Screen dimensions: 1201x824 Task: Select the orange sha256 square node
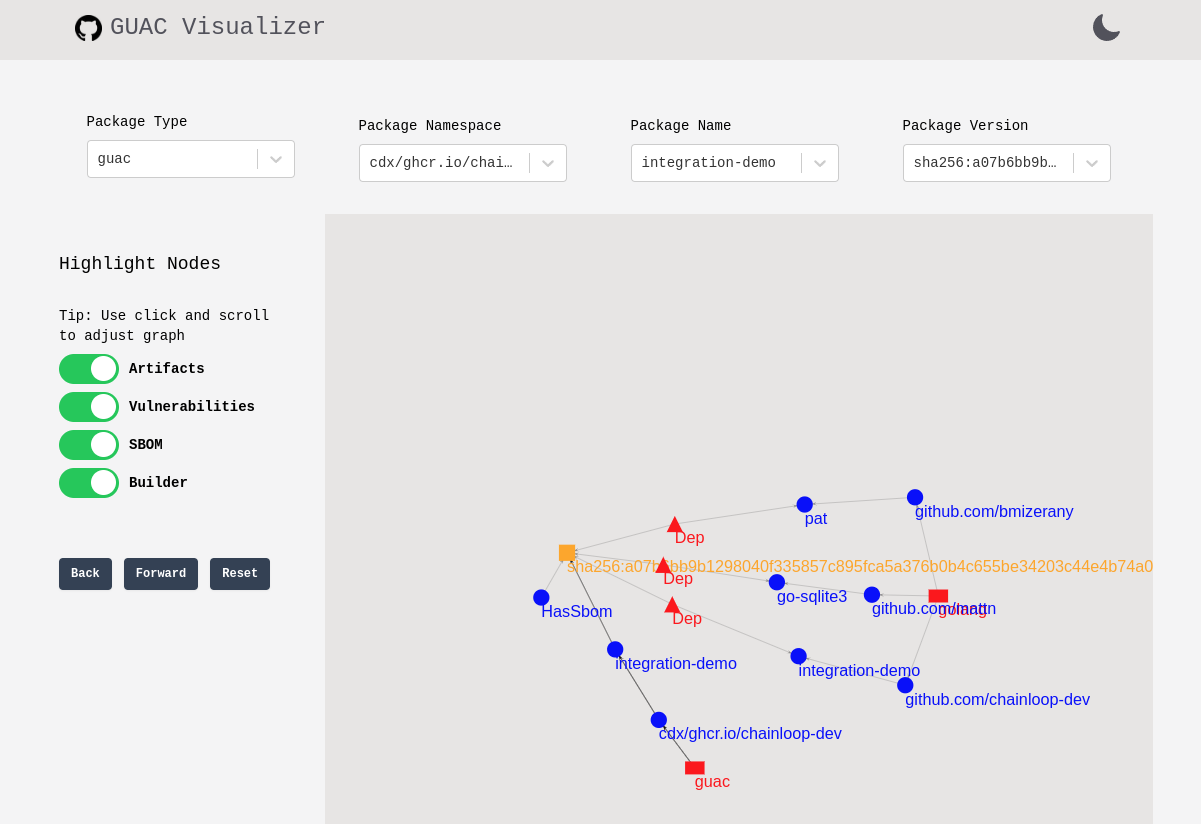pyautogui.click(x=567, y=553)
